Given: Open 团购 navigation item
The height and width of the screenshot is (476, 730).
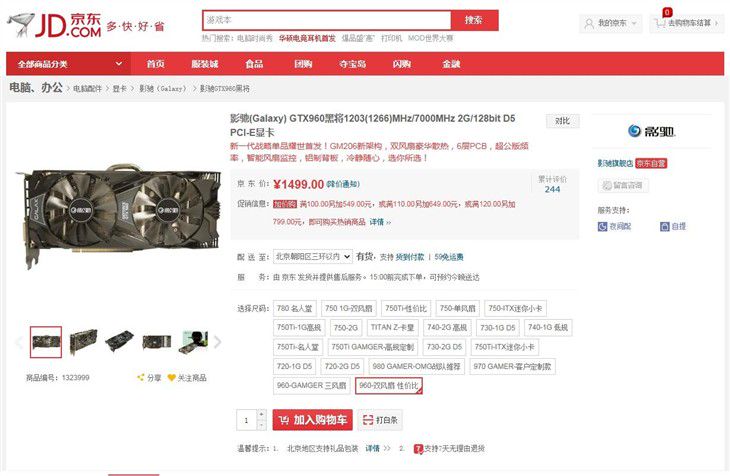Looking at the screenshot, I should 303,64.
